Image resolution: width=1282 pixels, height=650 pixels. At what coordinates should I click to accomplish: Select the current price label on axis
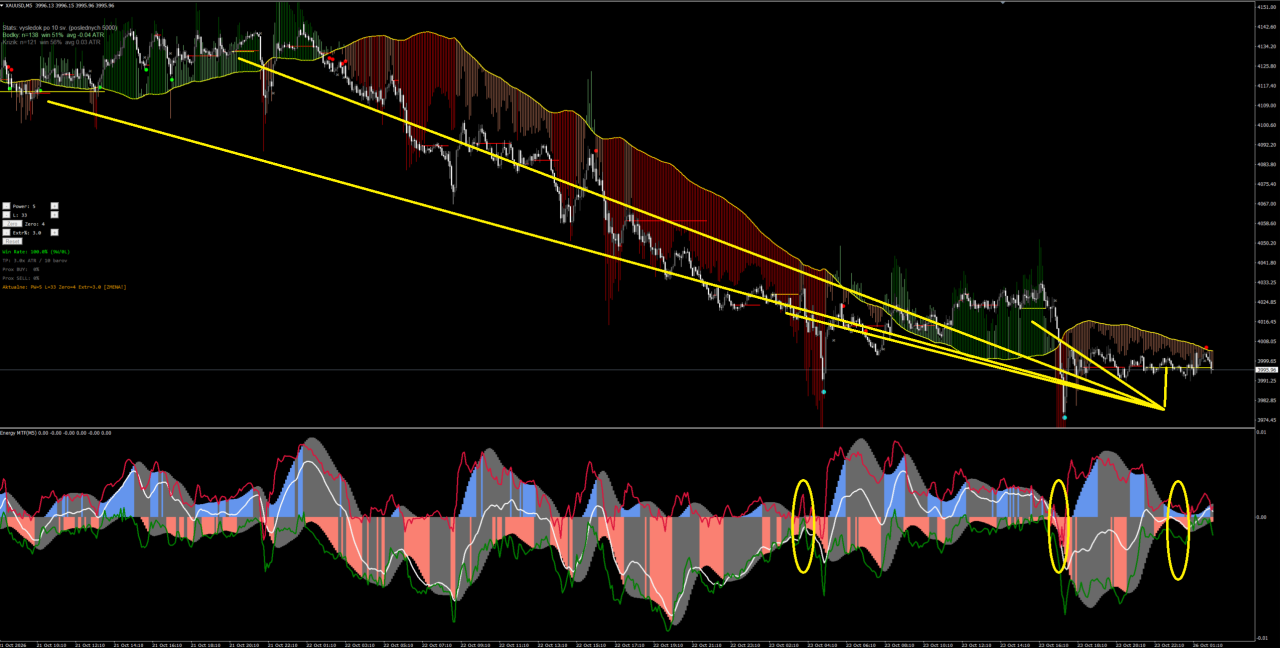click(x=1266, y=370)
